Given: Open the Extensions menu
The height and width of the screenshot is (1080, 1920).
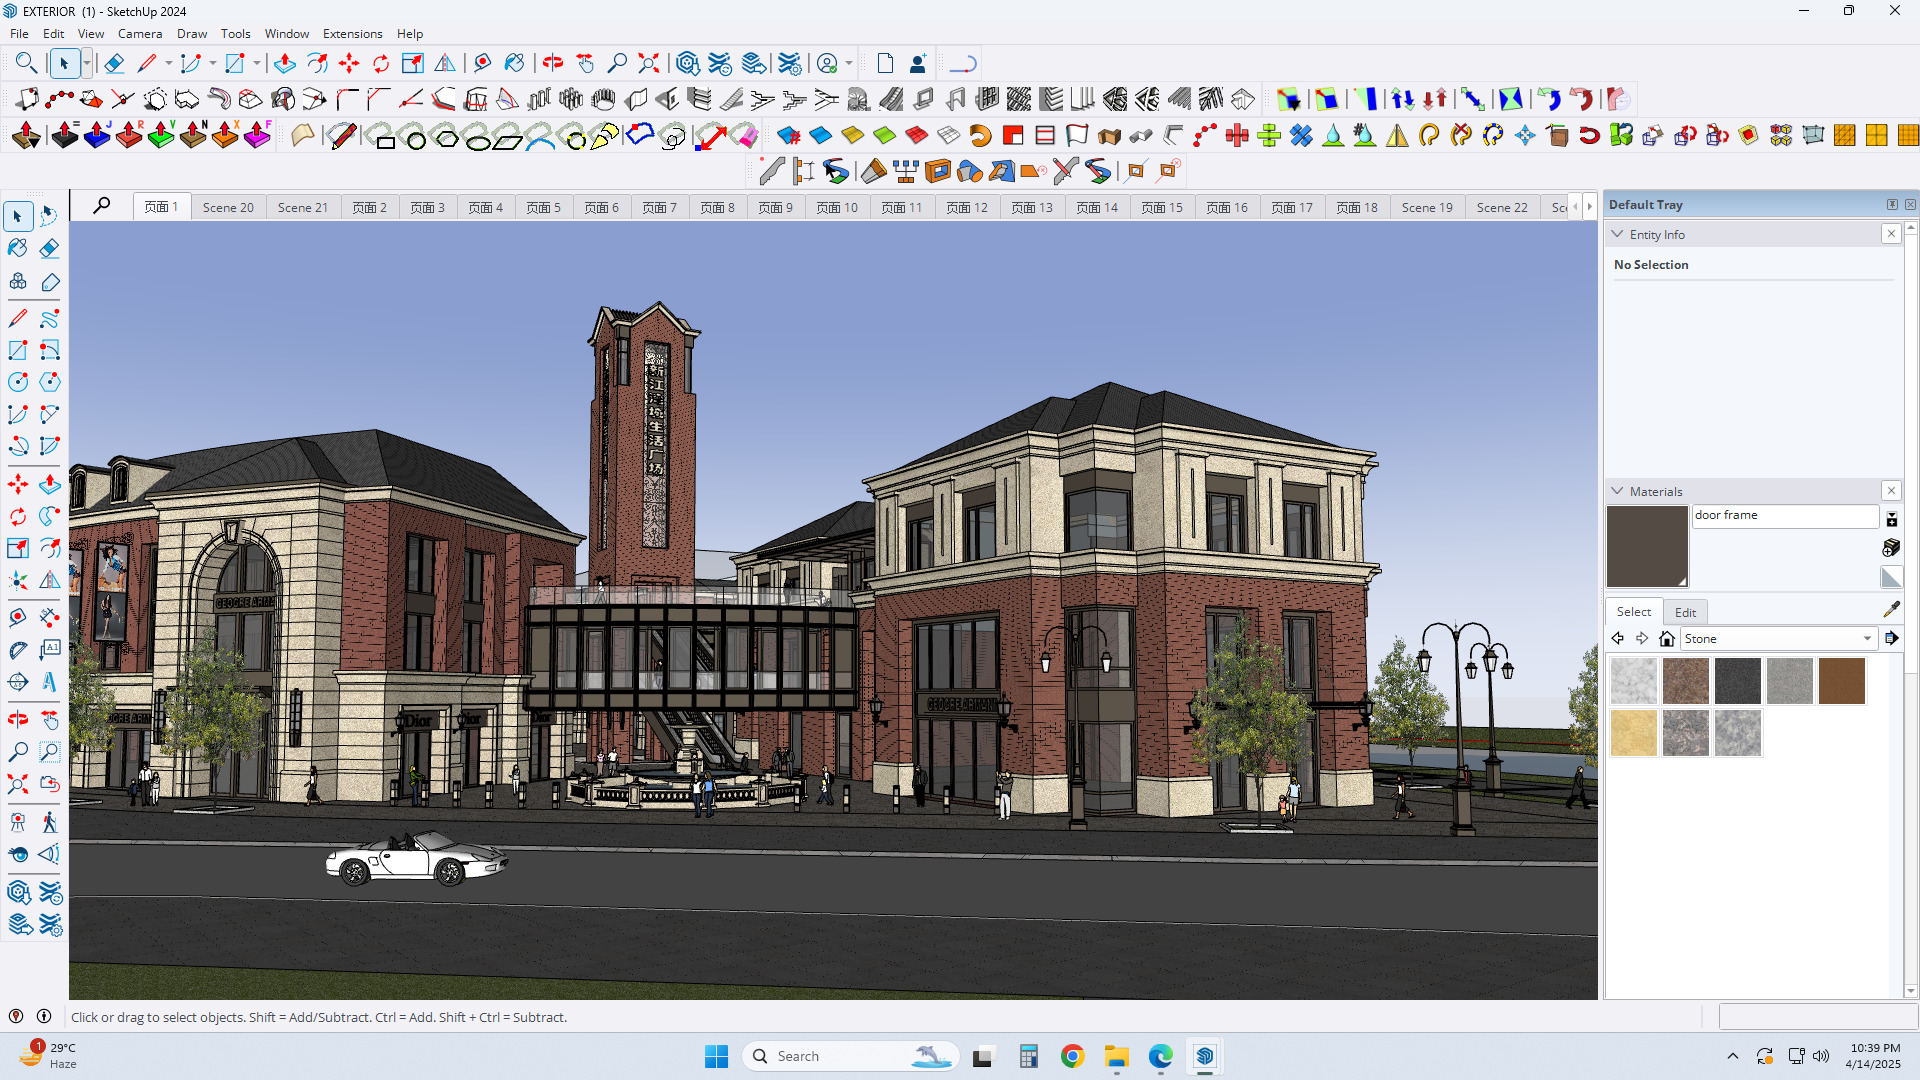Looking at the screenshot, I should (352, 33).
